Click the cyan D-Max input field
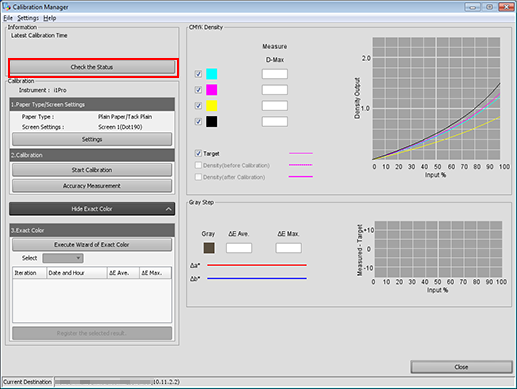The height and width of the screenshot is (389, 517). click(275, 74)
